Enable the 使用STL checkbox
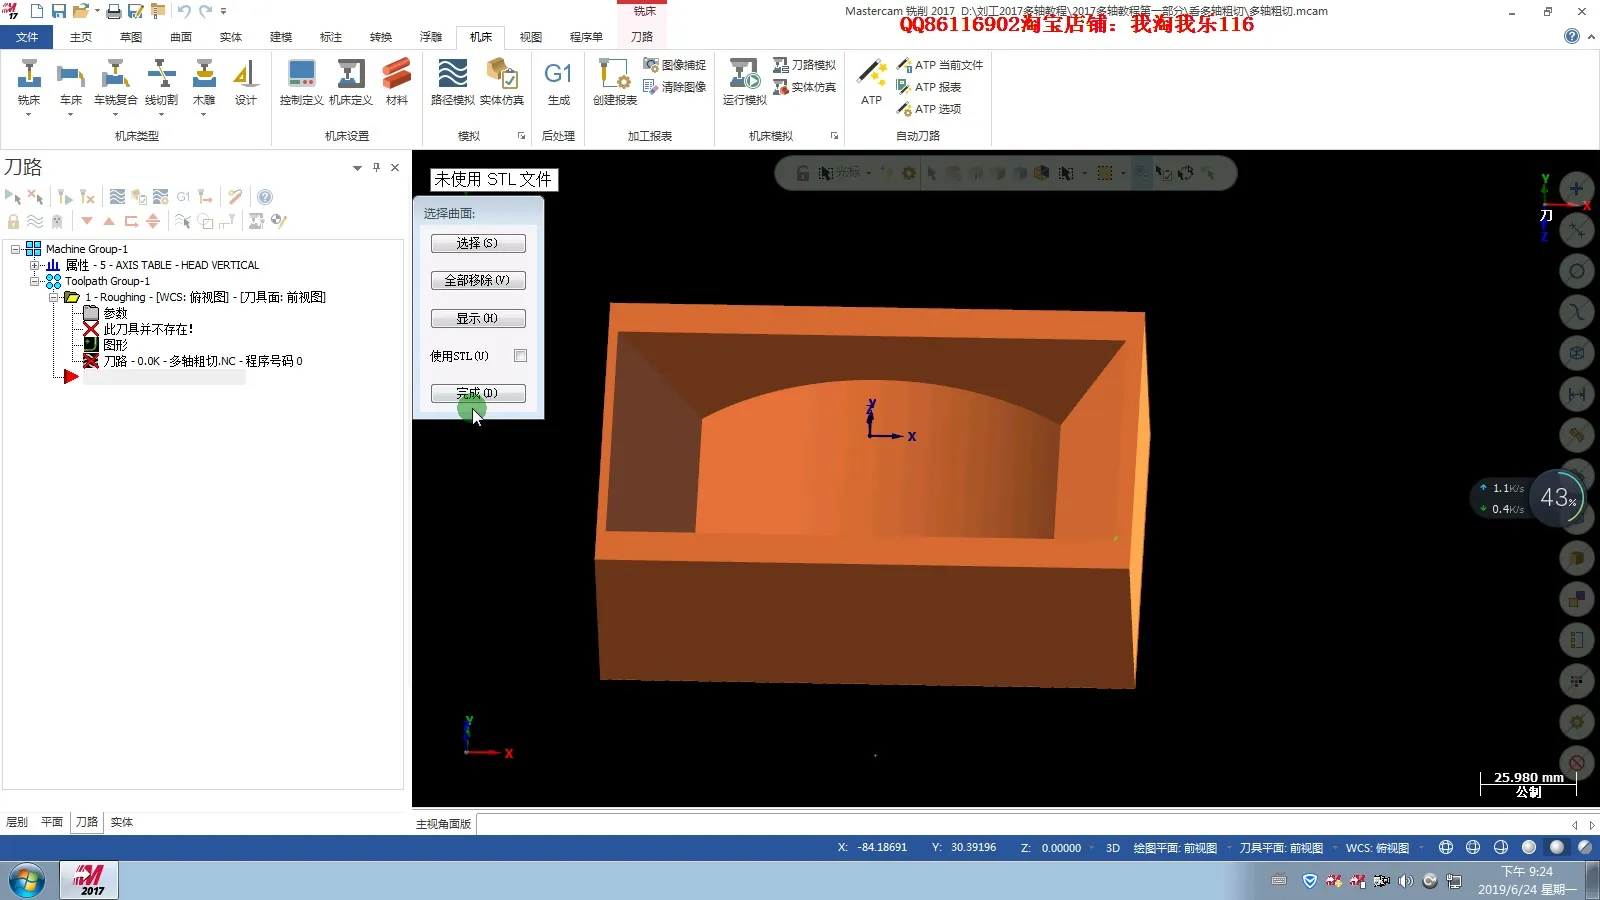The image size is (1600, 900). (520, 356)
